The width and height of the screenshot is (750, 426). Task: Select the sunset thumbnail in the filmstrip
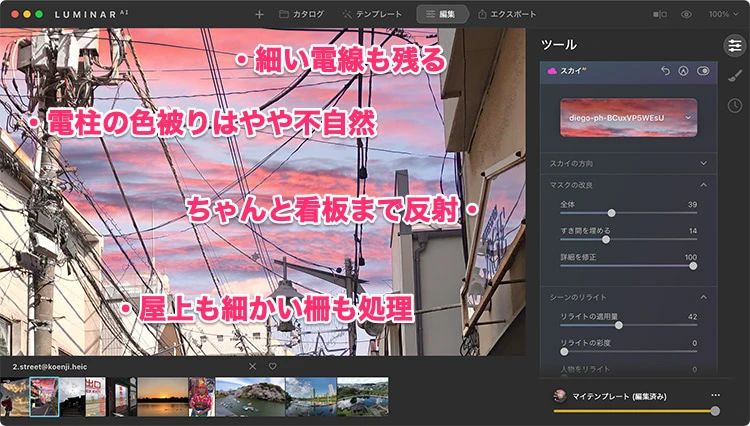pyautogui.click(x=162, y=396)
